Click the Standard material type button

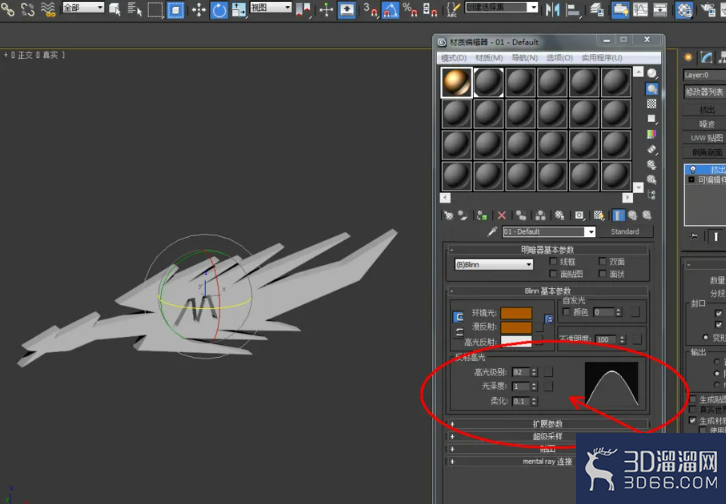click(x=625, y=231)
